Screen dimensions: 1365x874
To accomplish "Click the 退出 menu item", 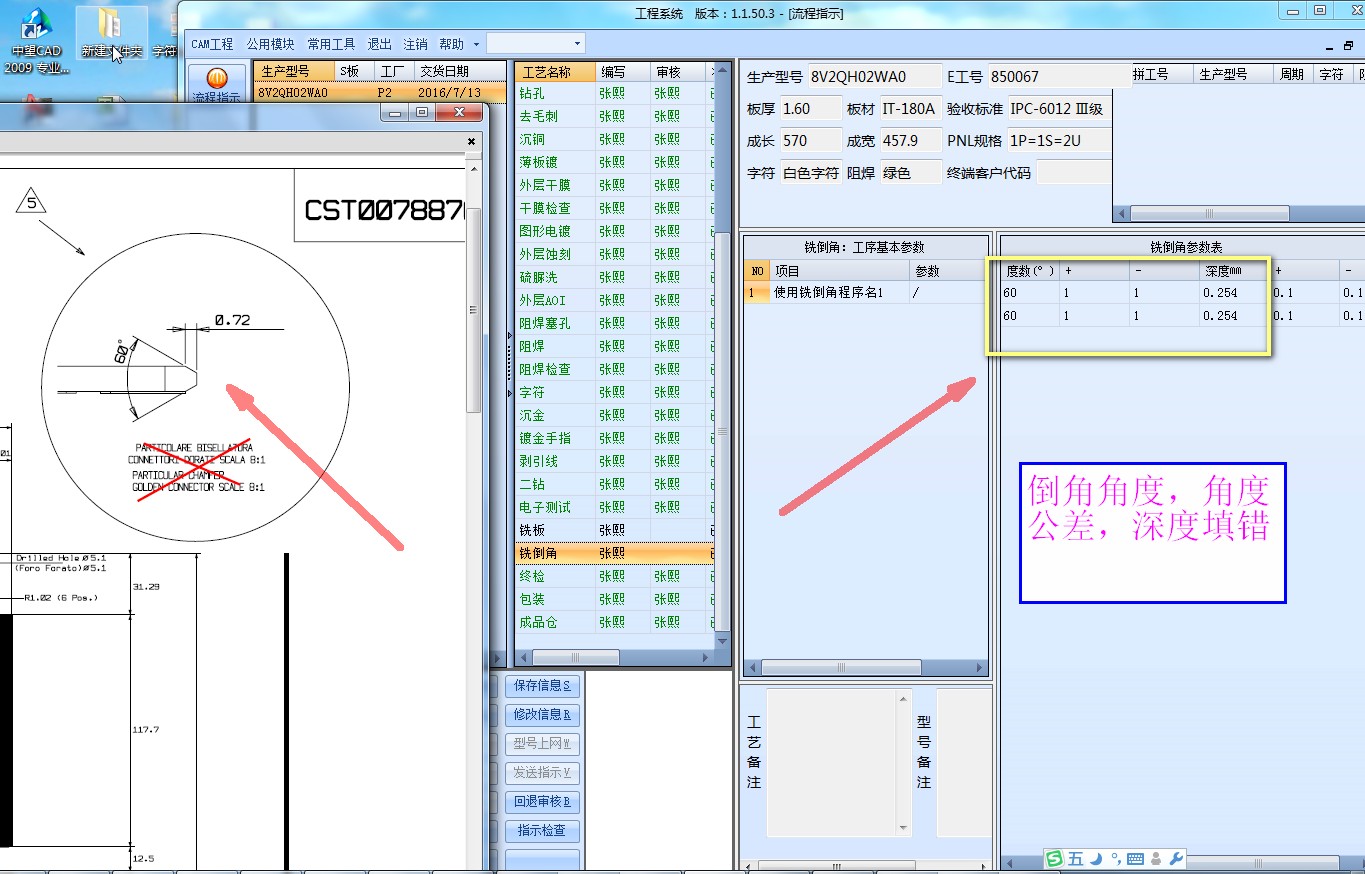I will [x=380, y=44].
